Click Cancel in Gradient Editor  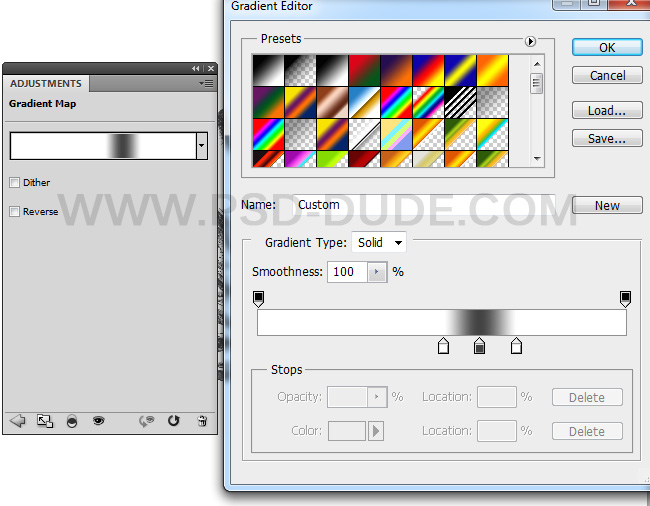(607, 75)
